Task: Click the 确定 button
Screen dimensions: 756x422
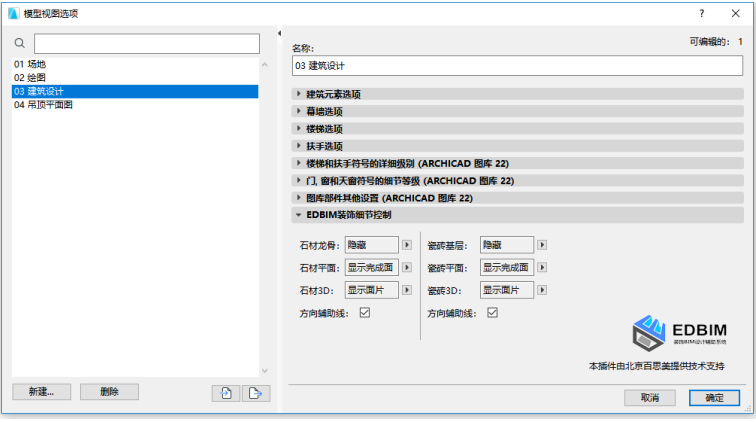Action: (714, 397)
